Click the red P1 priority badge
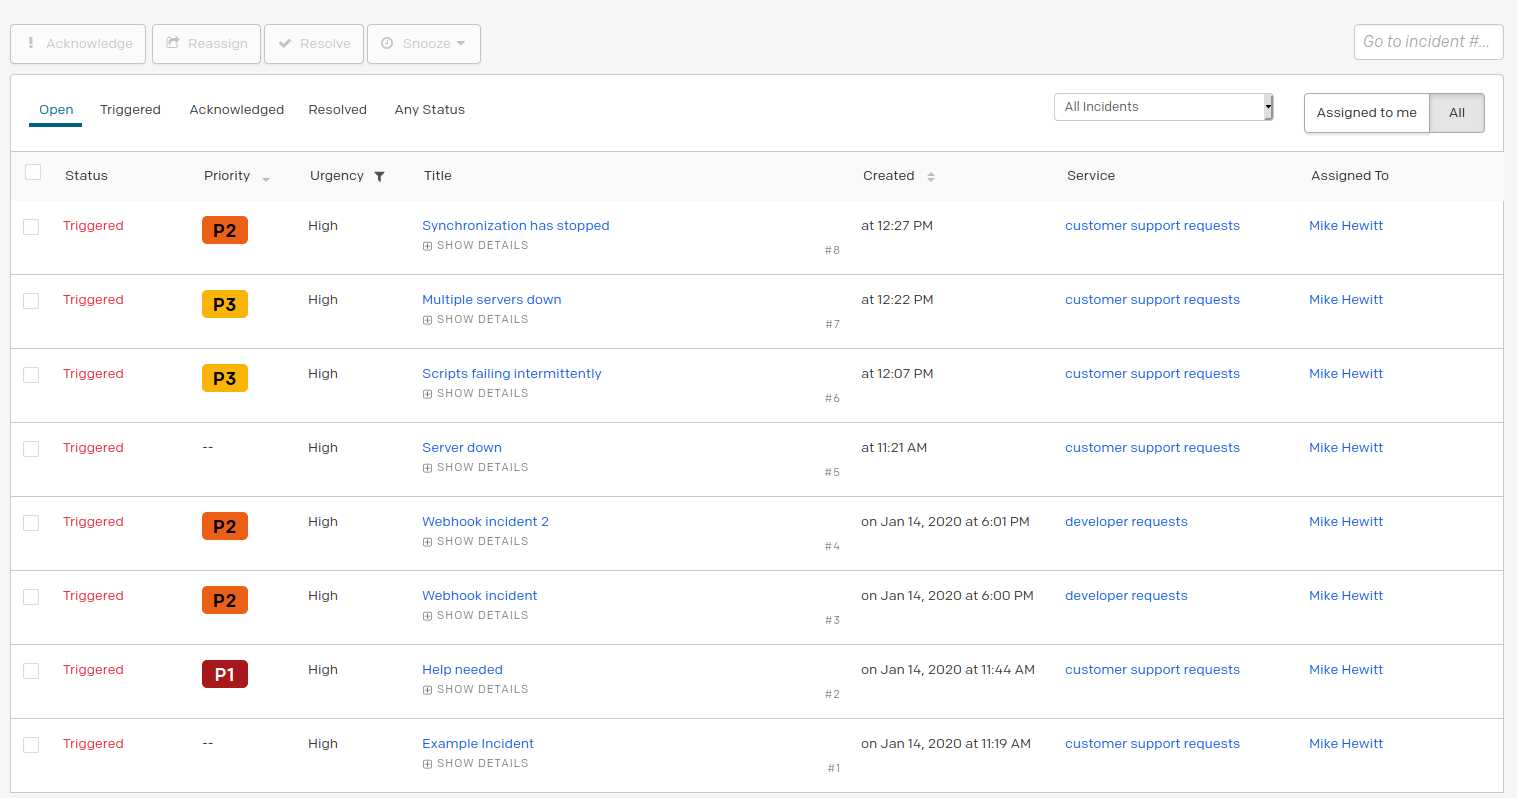This screenshot has height=798, width=1517. [x=224, y=673]
